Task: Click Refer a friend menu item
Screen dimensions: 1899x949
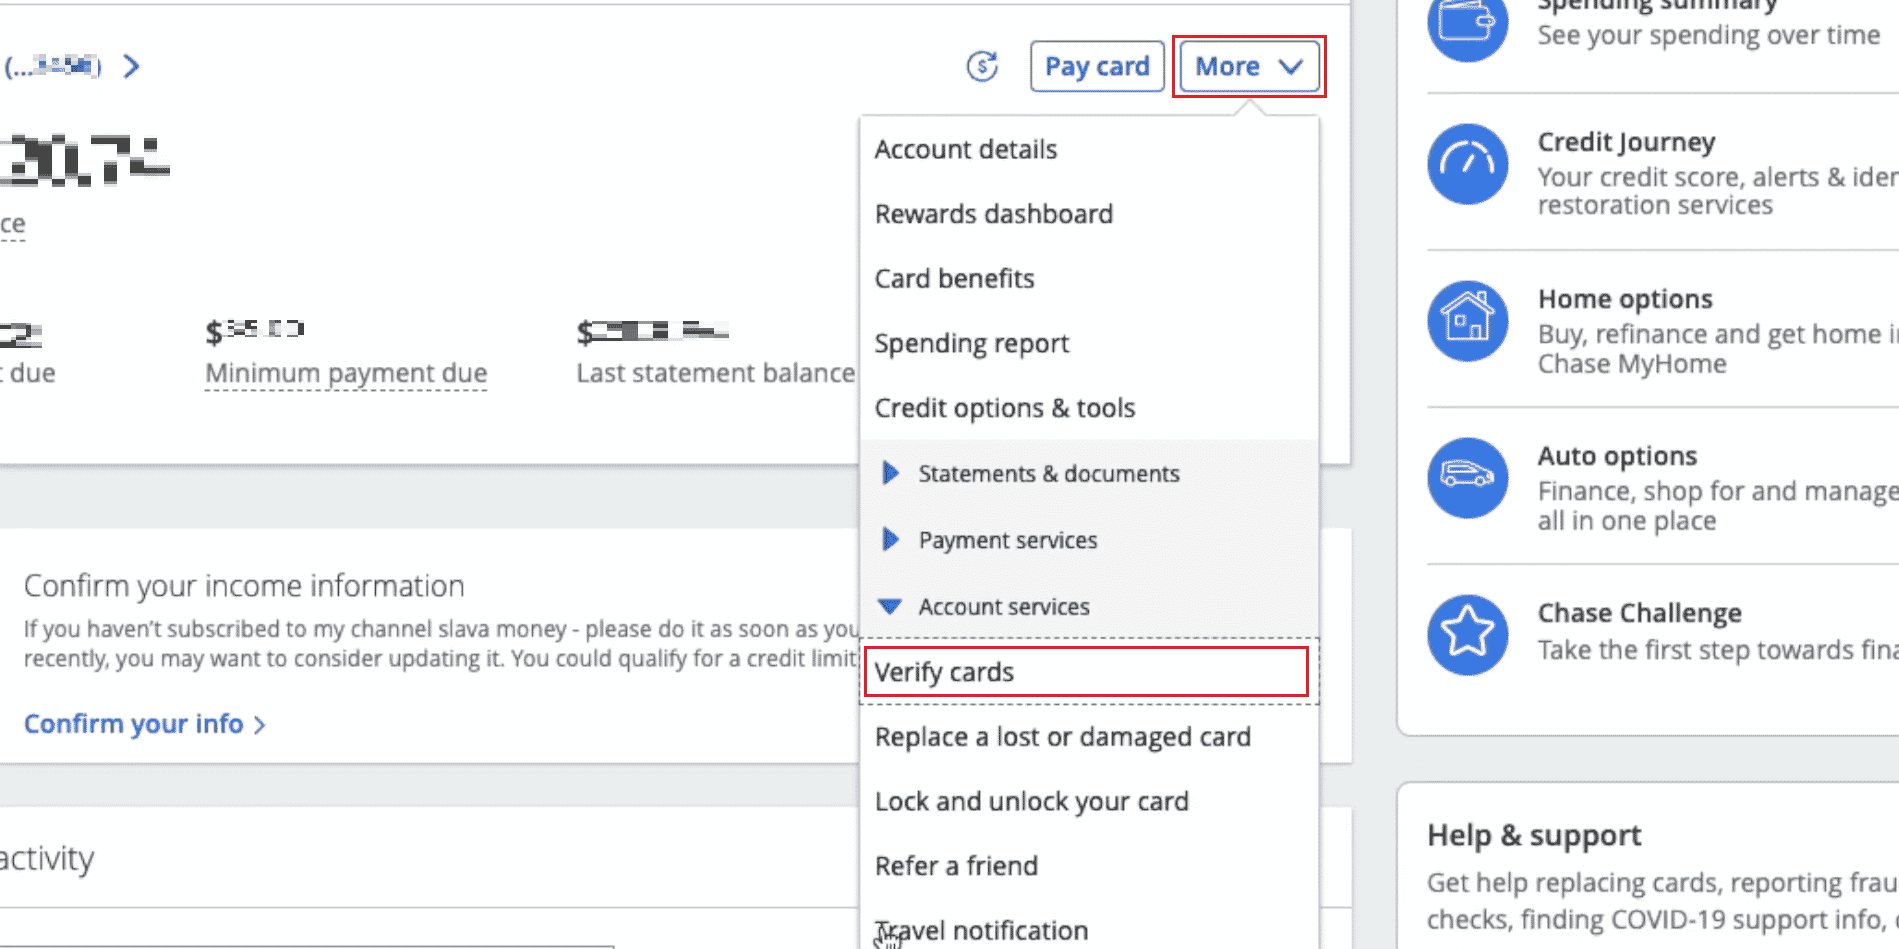Action: point(957,866)
